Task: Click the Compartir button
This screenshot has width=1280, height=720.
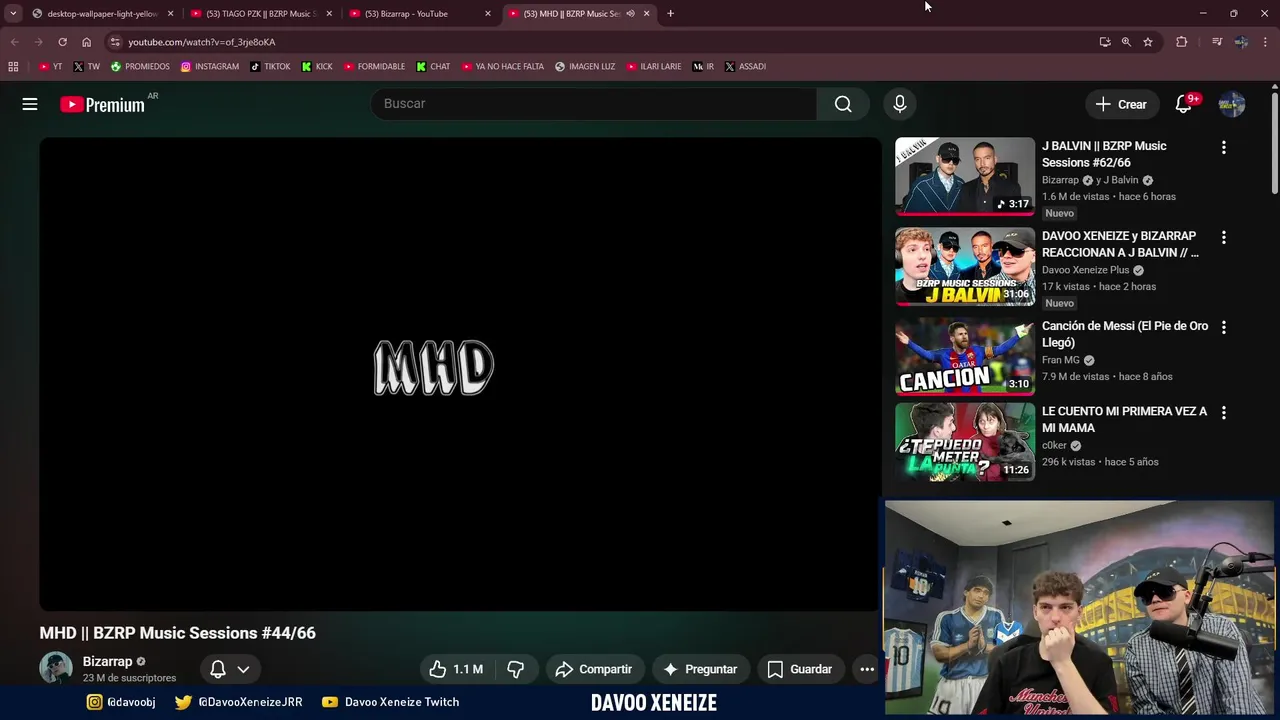Action: 594,669
